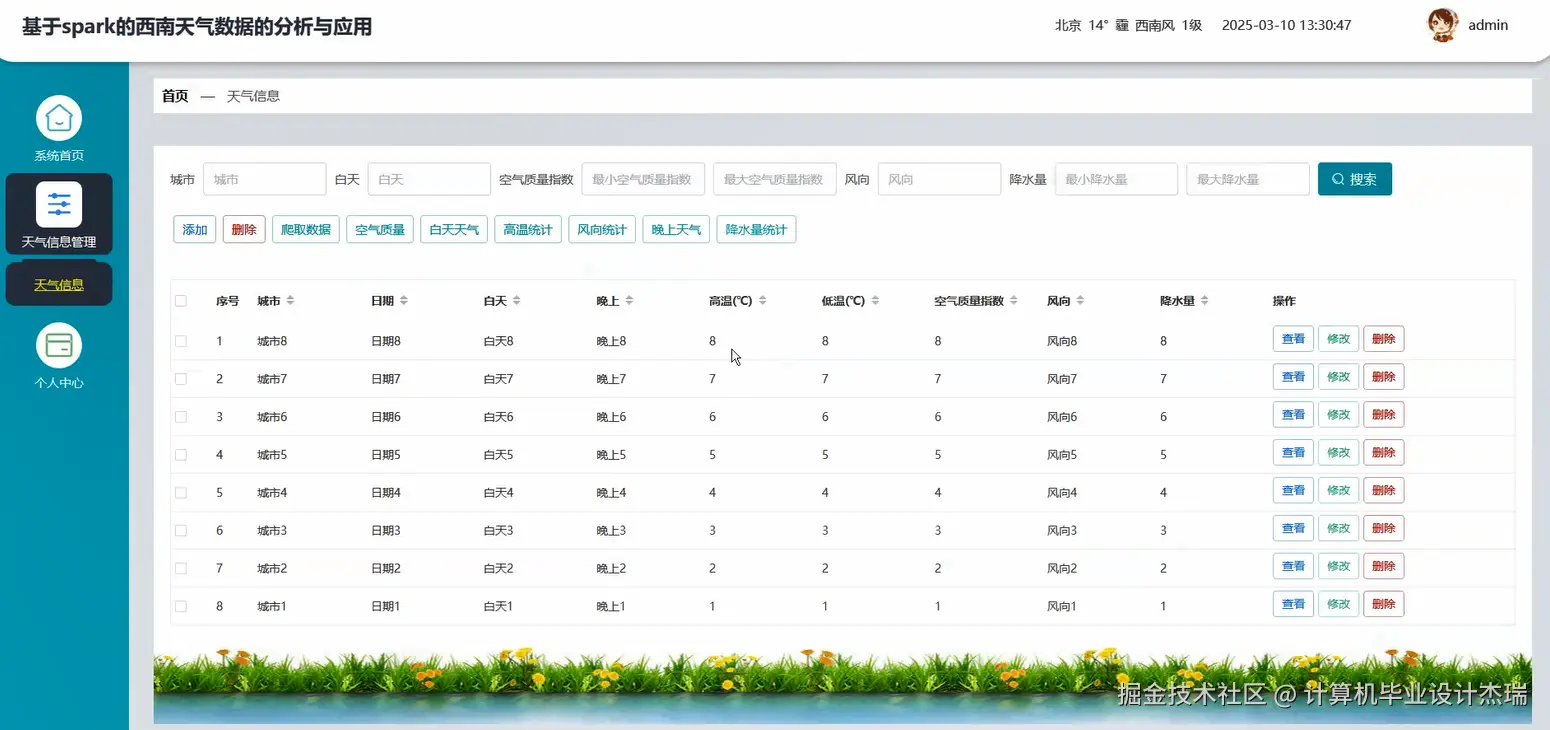
Task: Sort table by 空气质量指数 column arrows
Action: [x=1013, y=301]
